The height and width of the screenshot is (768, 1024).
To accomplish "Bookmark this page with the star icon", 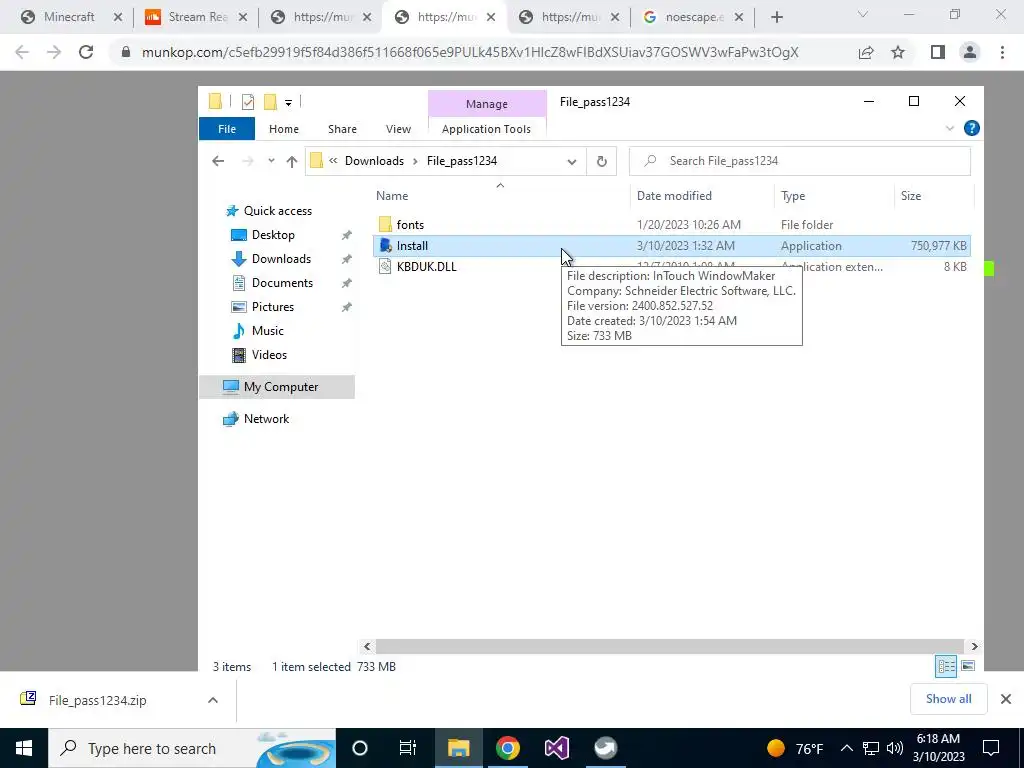I will point(898,53).
